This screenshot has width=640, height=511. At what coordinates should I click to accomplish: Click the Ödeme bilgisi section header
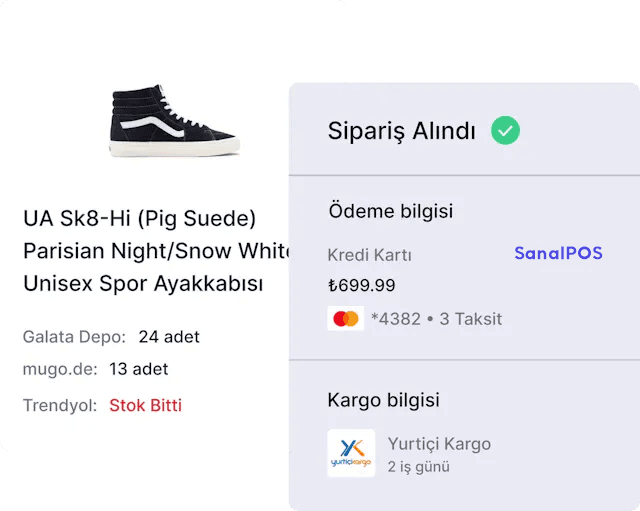(x=390, y=211)
